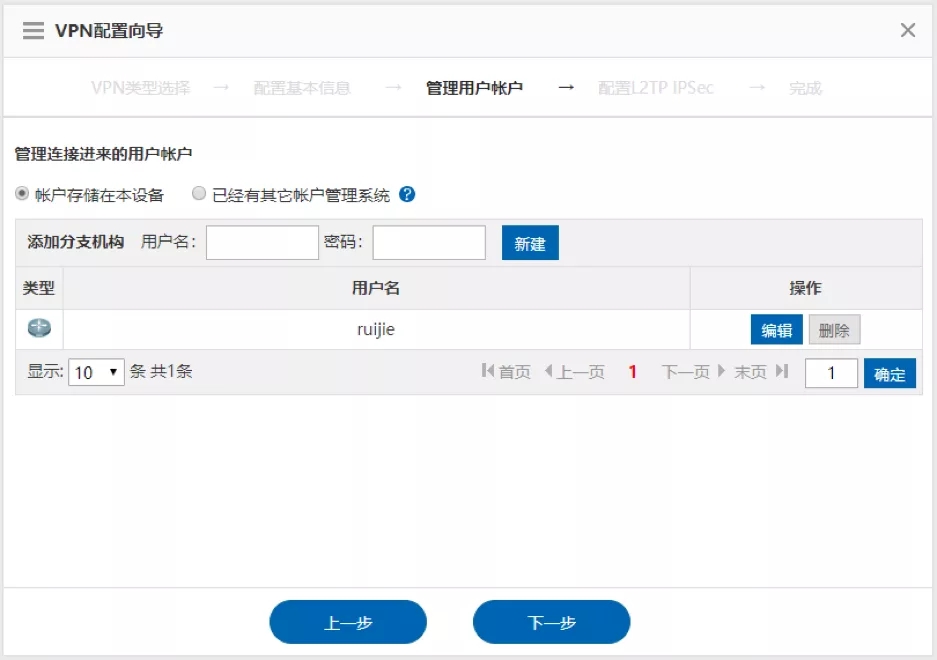The width and height of the screenshot is (937, 660).
Task: Click the router type icon in ruijie row
Action: coord(39,329)
